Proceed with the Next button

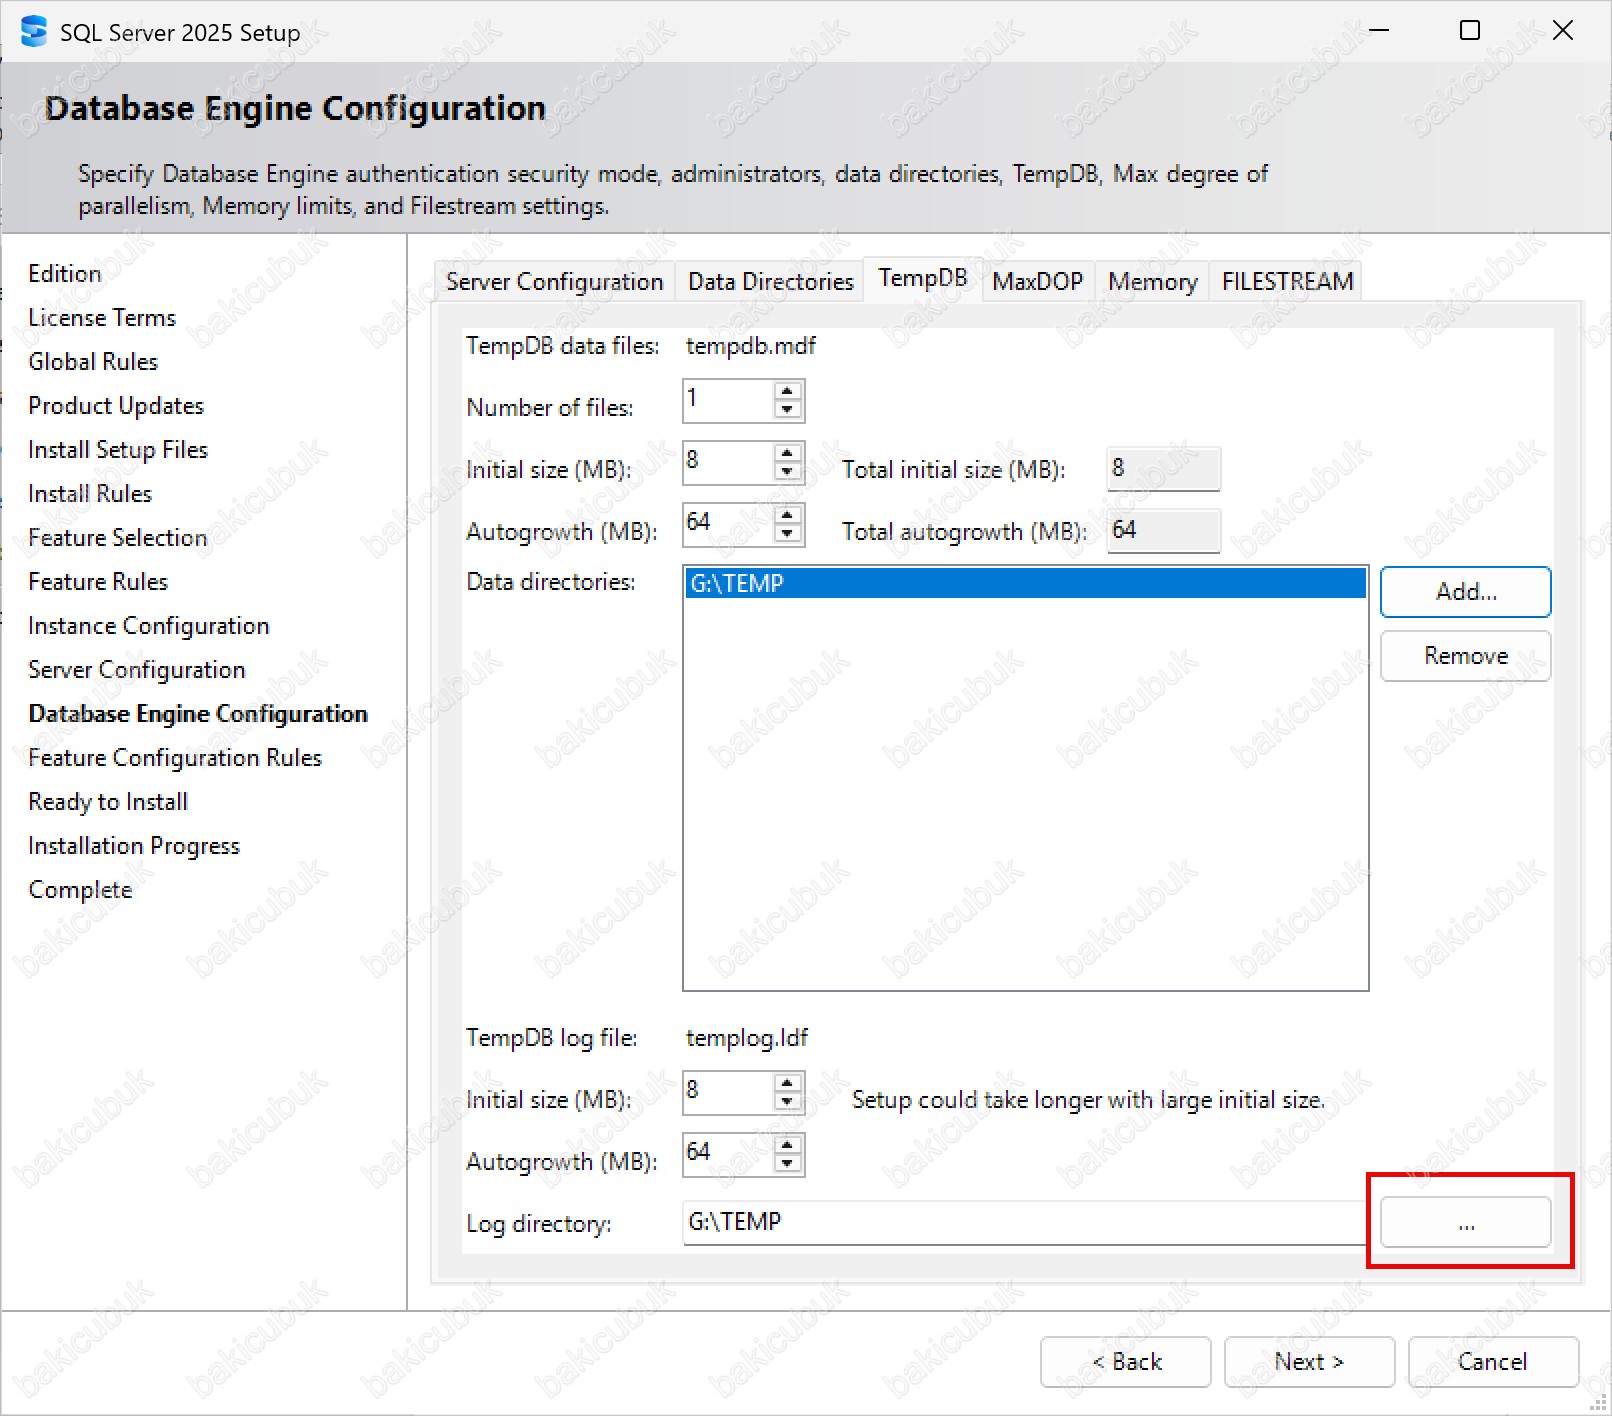pos(1308,1362)
